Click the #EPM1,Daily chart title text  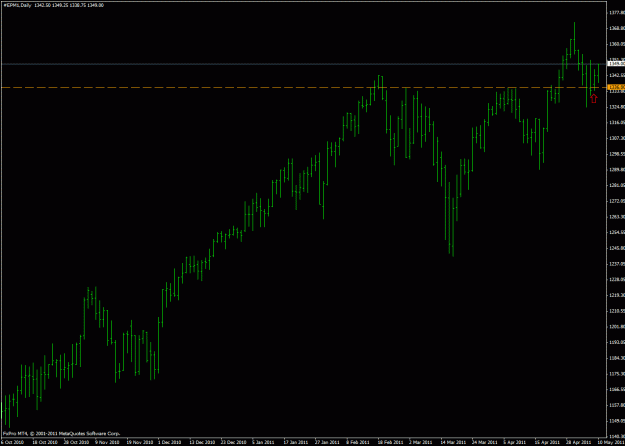click(x=16, y=5)
